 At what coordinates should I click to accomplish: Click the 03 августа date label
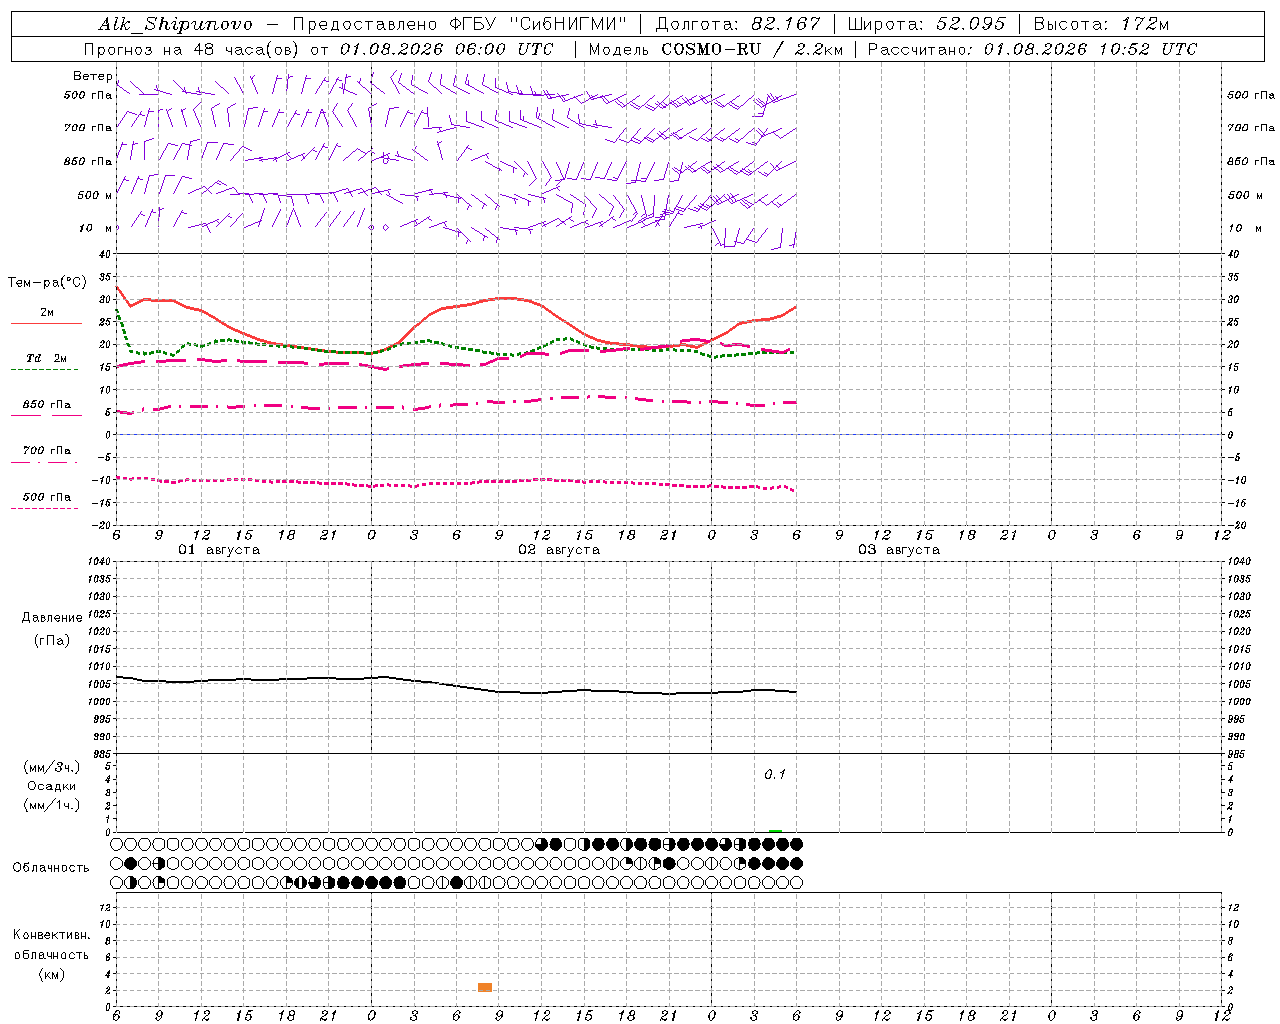coord(899,550)
